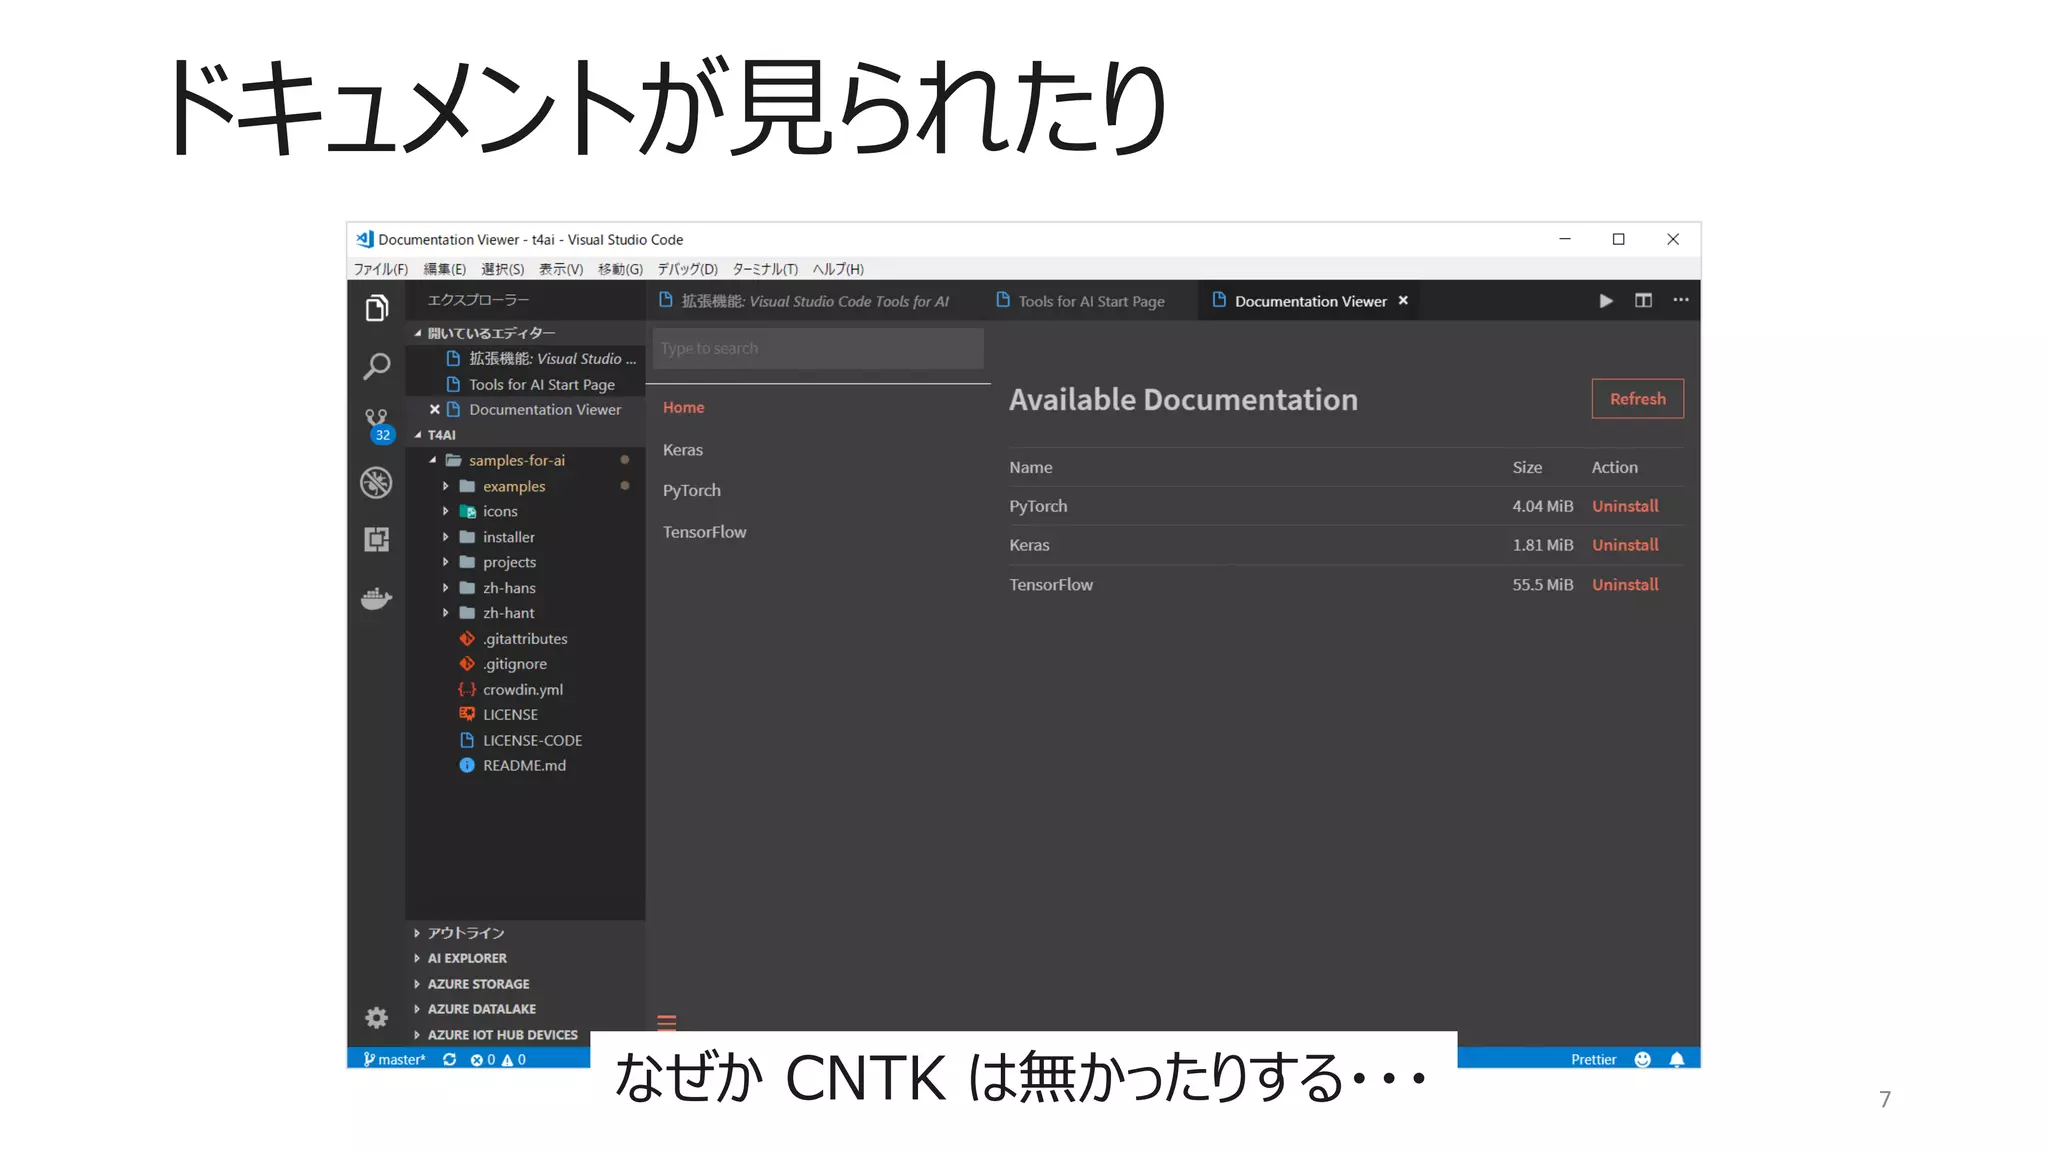Open the ターミナル(T) menu
Image resolution: width=2048 pixels, height=1152 pixels.
tap(765, 269)
